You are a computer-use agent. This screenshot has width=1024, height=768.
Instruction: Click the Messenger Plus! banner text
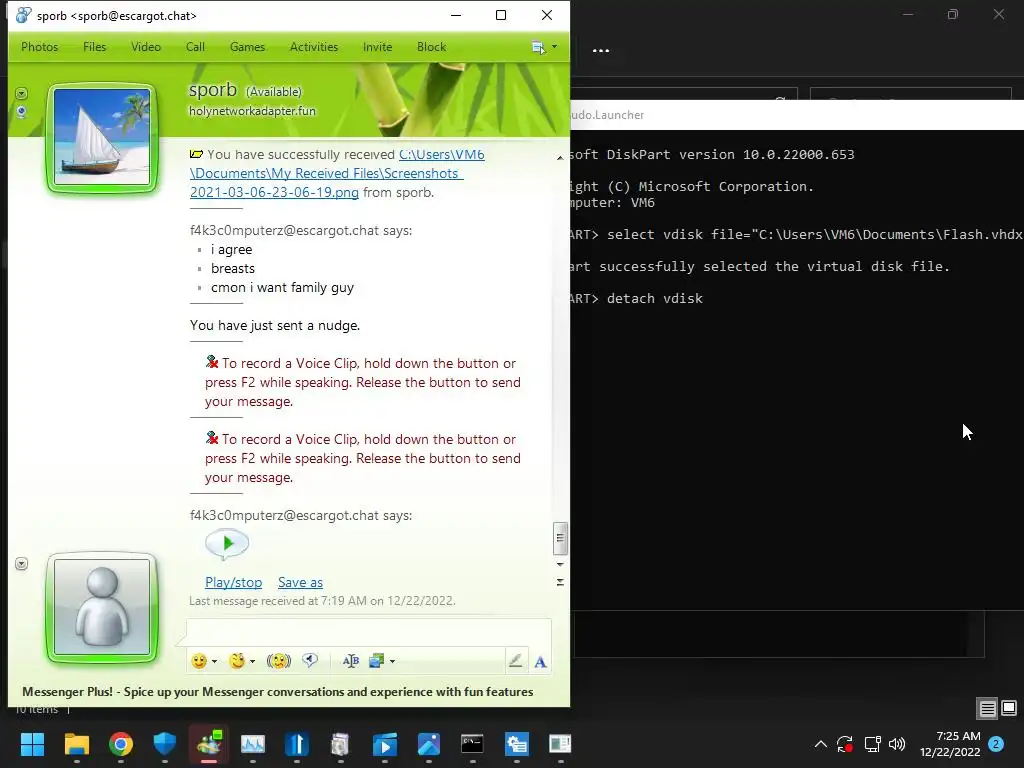tap(278, 692)
